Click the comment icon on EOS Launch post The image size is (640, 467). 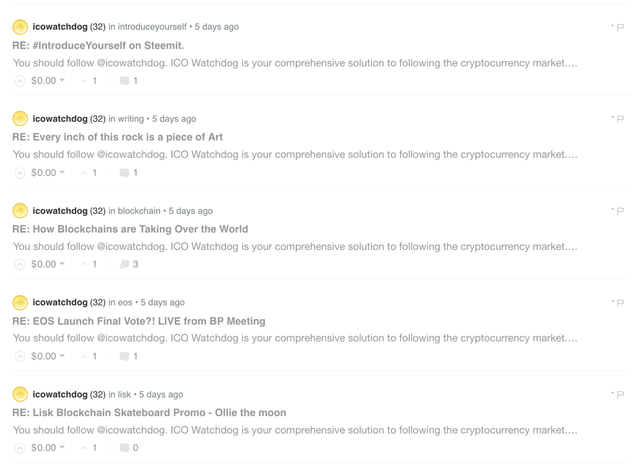point(124,357)
